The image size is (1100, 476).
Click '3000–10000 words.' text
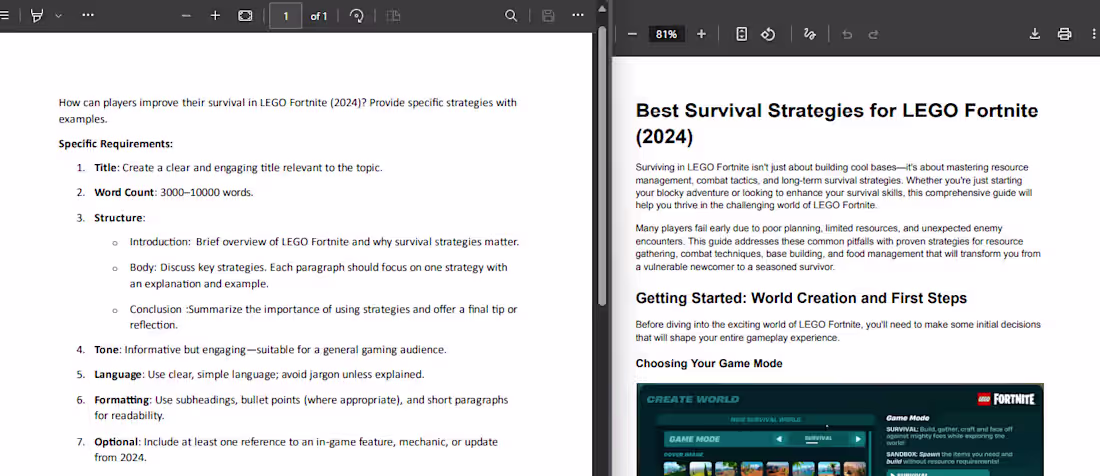206,192
